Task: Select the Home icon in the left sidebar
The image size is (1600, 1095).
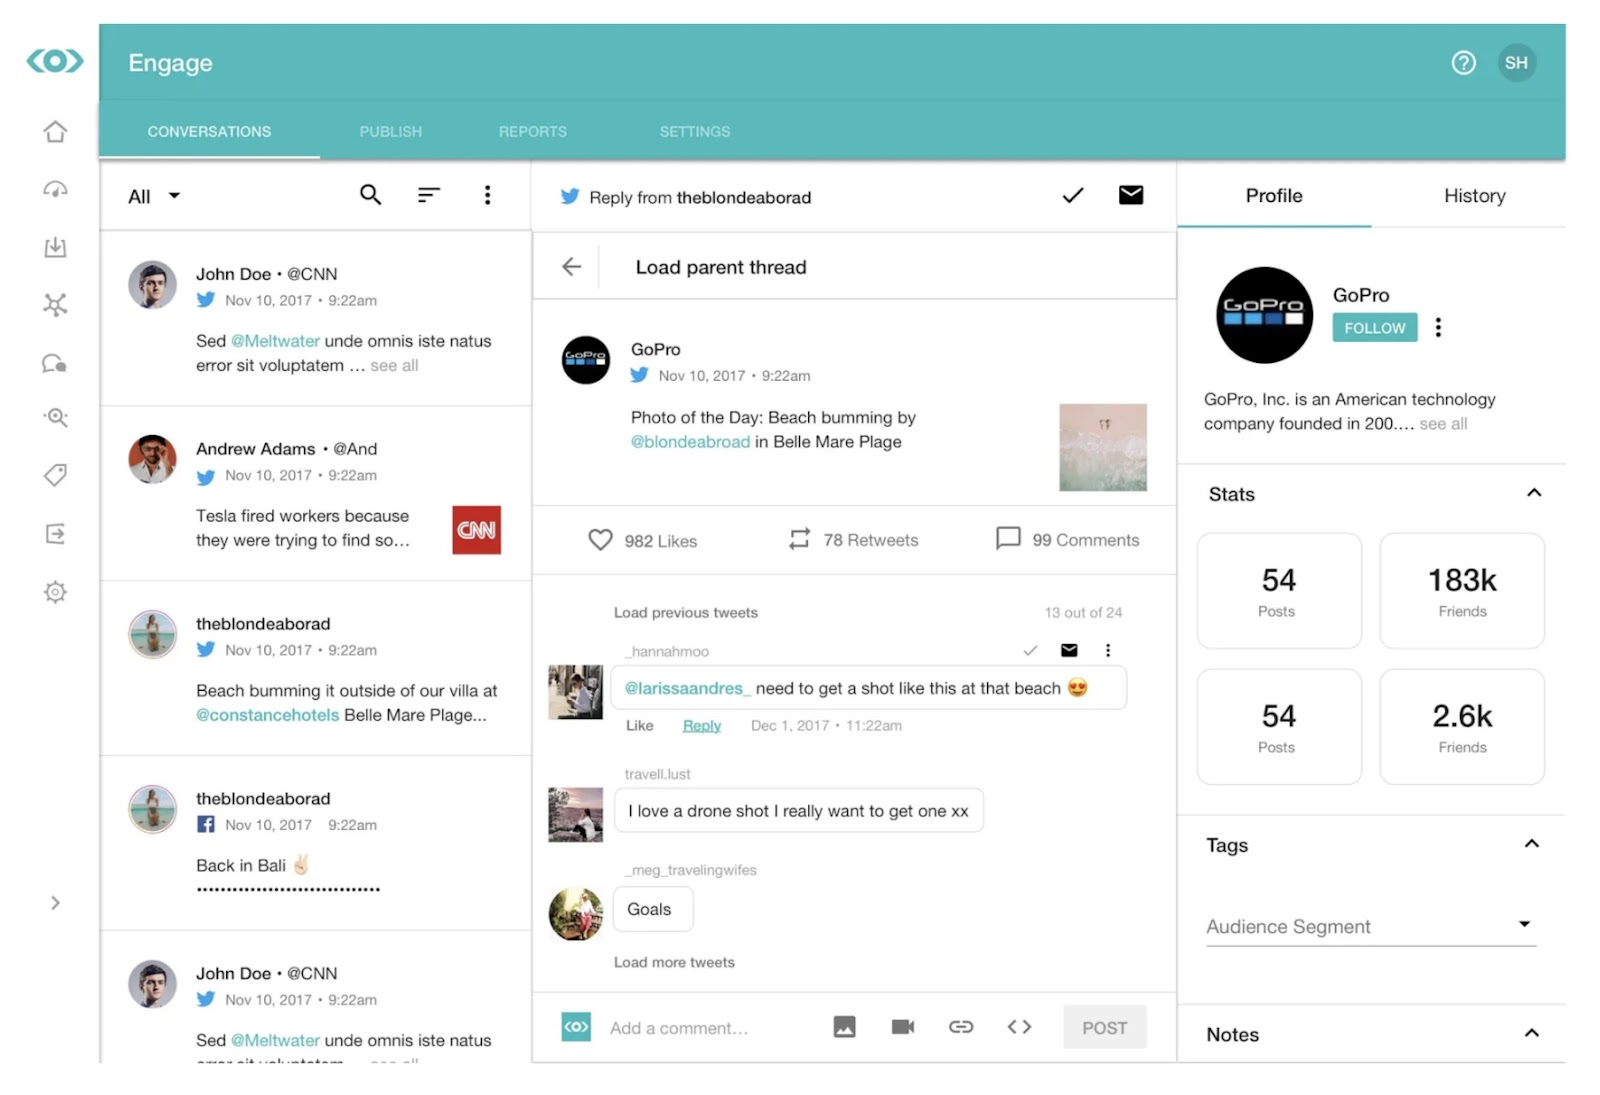Action: tap(55, 131)
